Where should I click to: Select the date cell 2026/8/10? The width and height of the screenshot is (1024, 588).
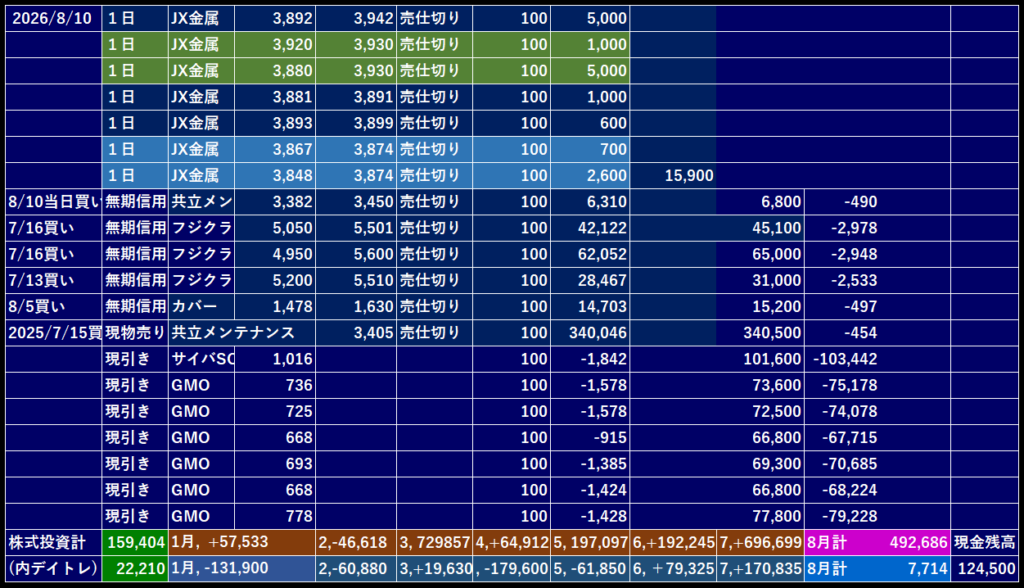54,18
